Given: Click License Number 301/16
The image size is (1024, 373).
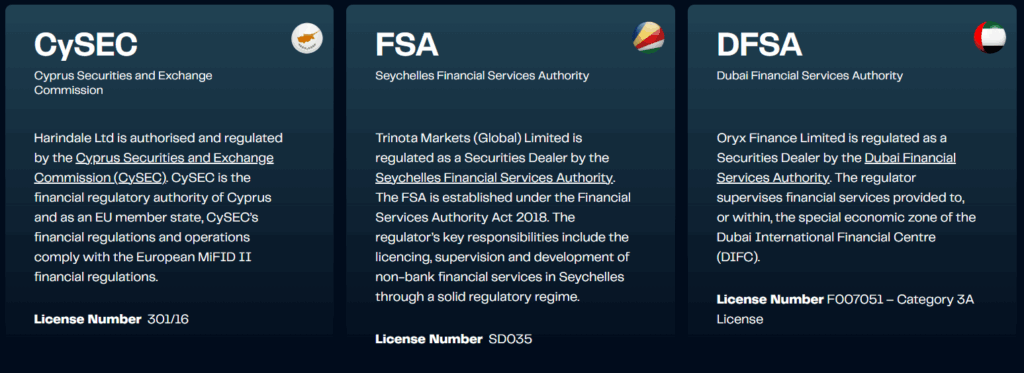Looking at the screenshot, I should [112, 319].
